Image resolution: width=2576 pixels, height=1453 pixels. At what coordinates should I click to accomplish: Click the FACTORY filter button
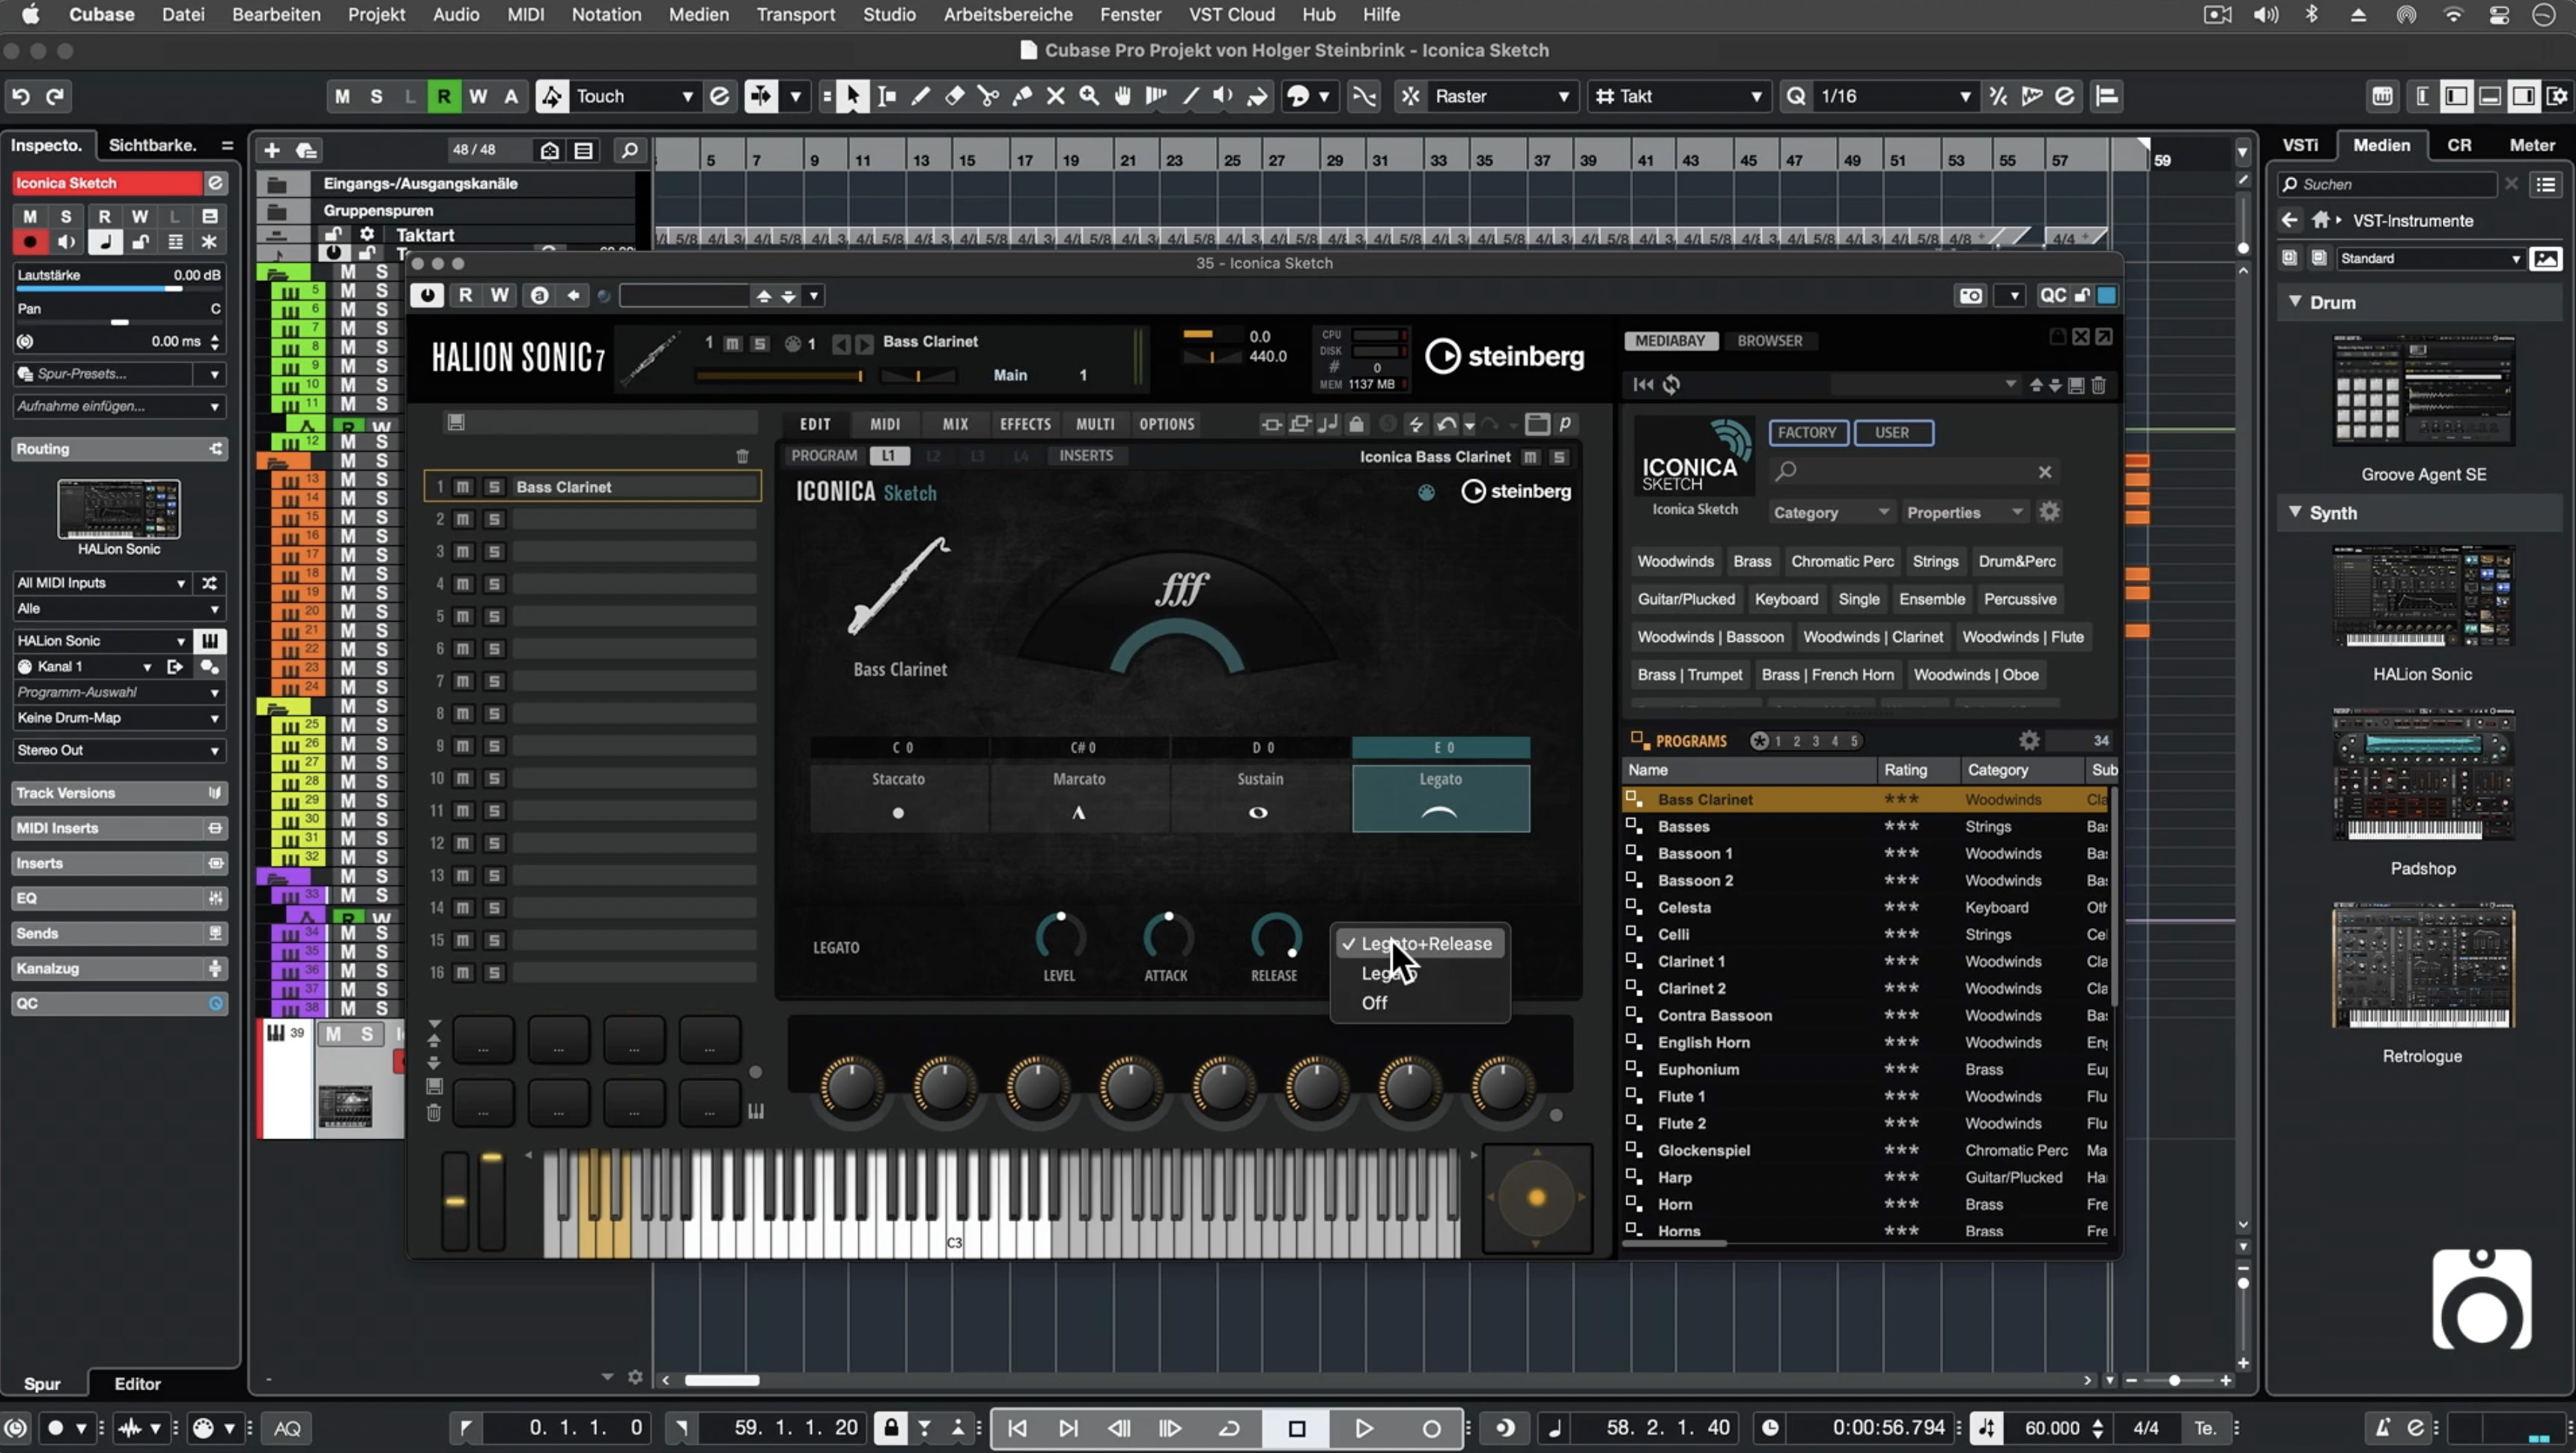pos(1807,432)
